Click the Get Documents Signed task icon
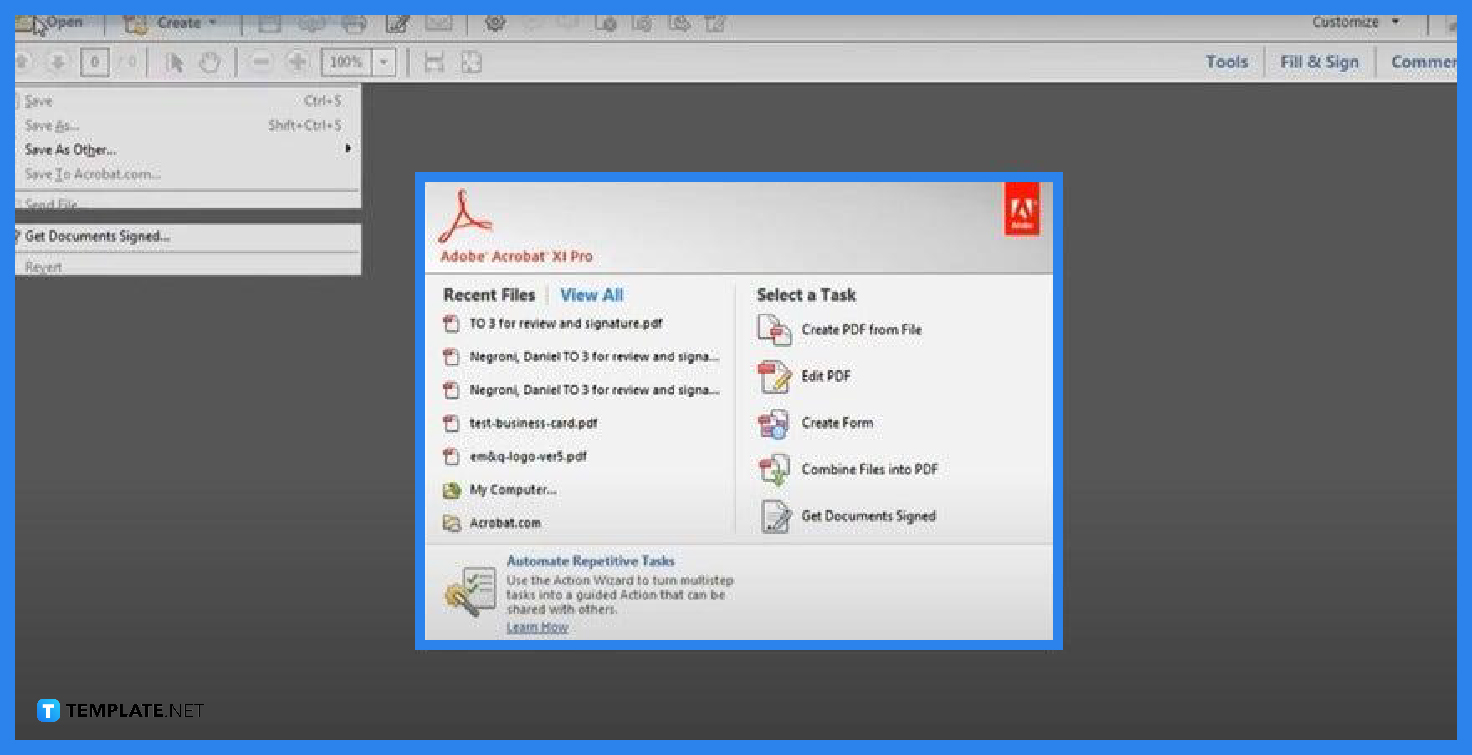This screenshot has height=755, width=1472. (x=775, y=516)
